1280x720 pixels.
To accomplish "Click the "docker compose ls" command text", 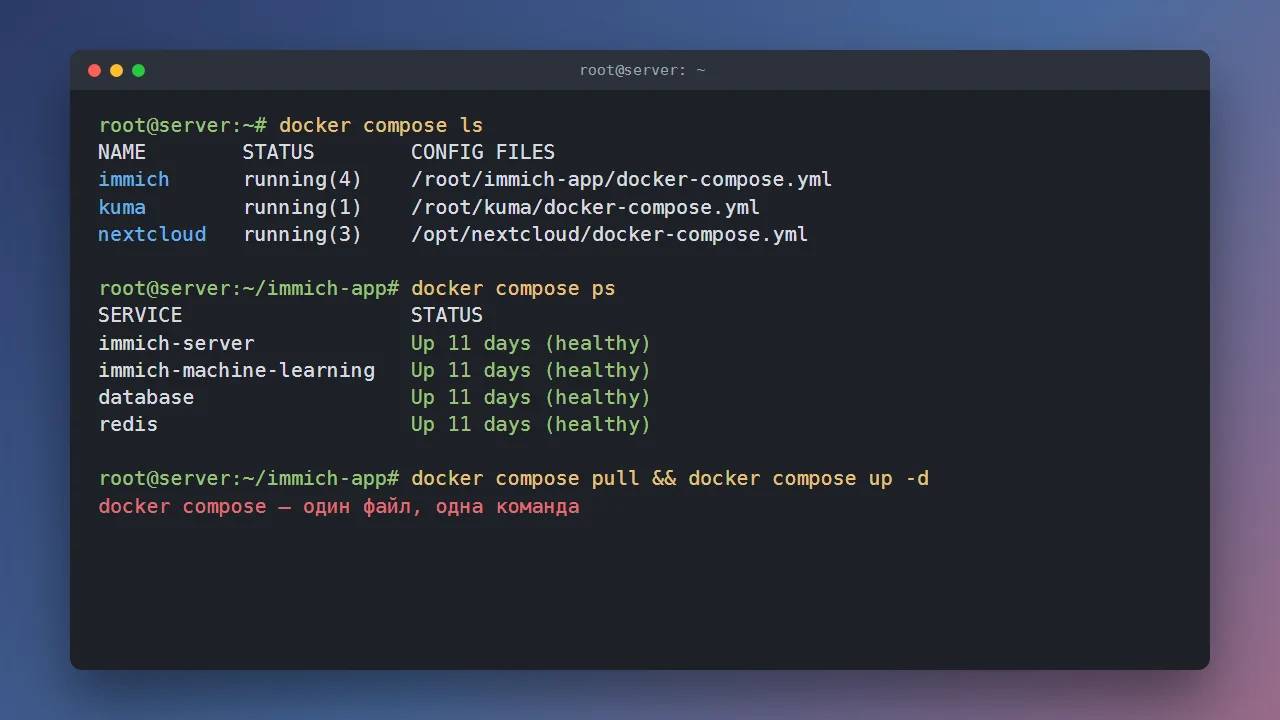I will pos(381,125).
